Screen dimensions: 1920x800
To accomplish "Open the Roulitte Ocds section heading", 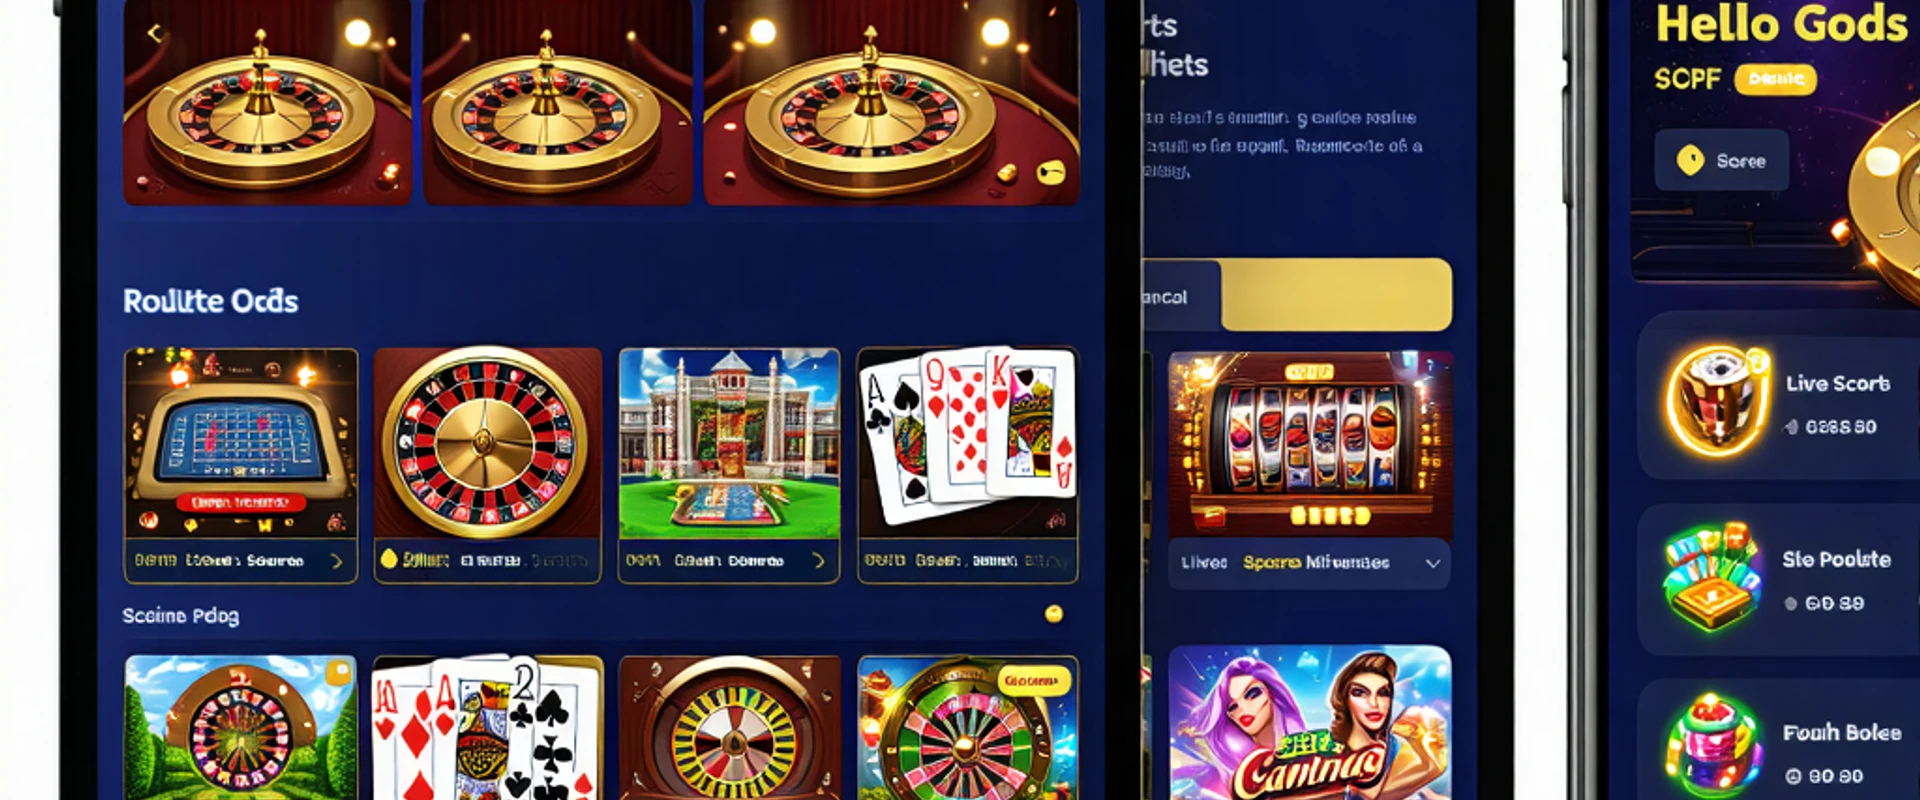I will click(210, 301).
